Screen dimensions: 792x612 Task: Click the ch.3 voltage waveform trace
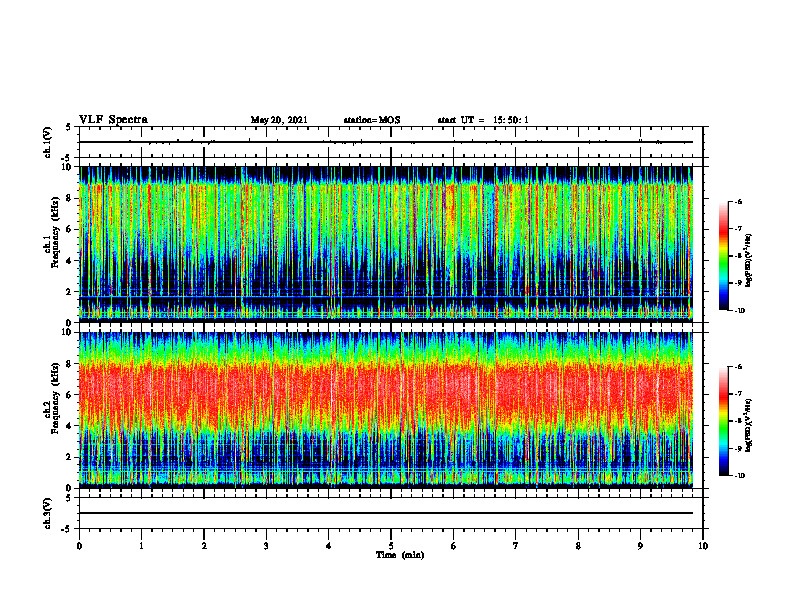point(386,513)
